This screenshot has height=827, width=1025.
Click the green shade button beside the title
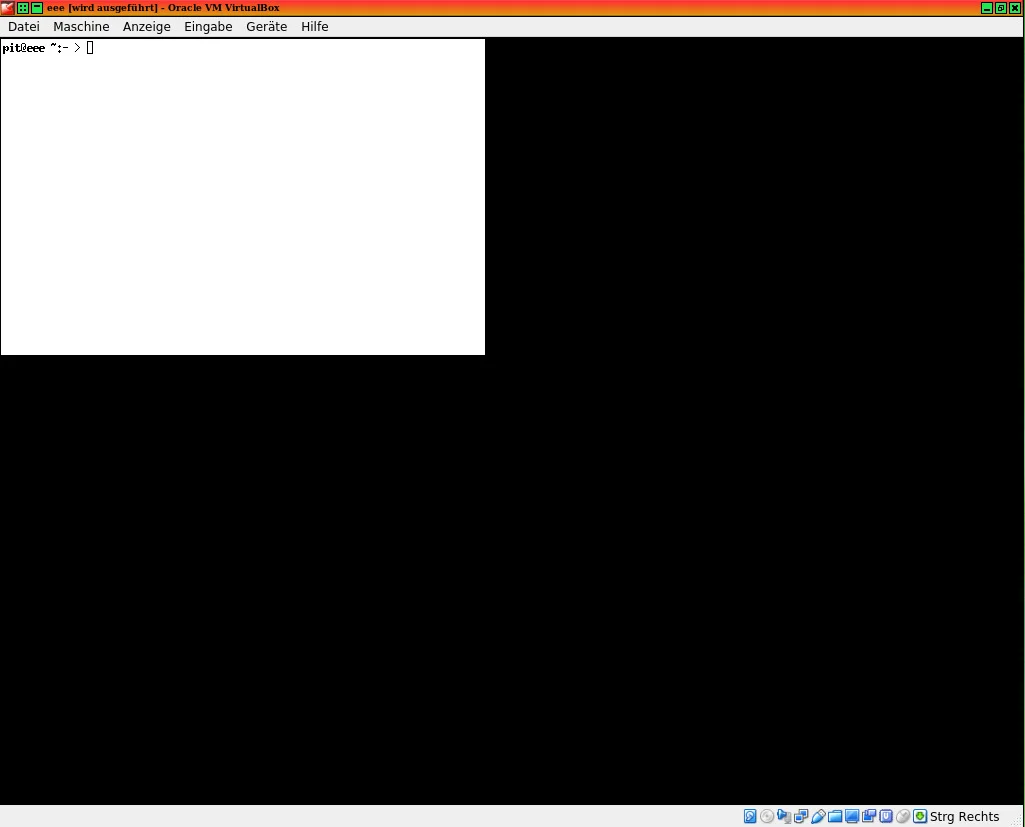[37, 8]
